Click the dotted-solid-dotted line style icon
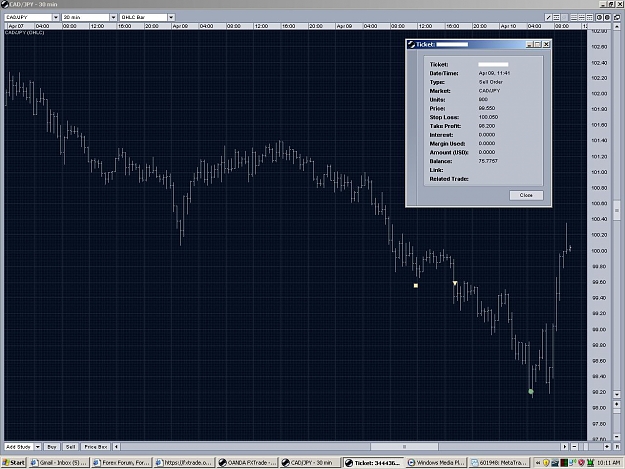Image resolution: width=625 pixels, height=469 pixels. click(582, 17)
